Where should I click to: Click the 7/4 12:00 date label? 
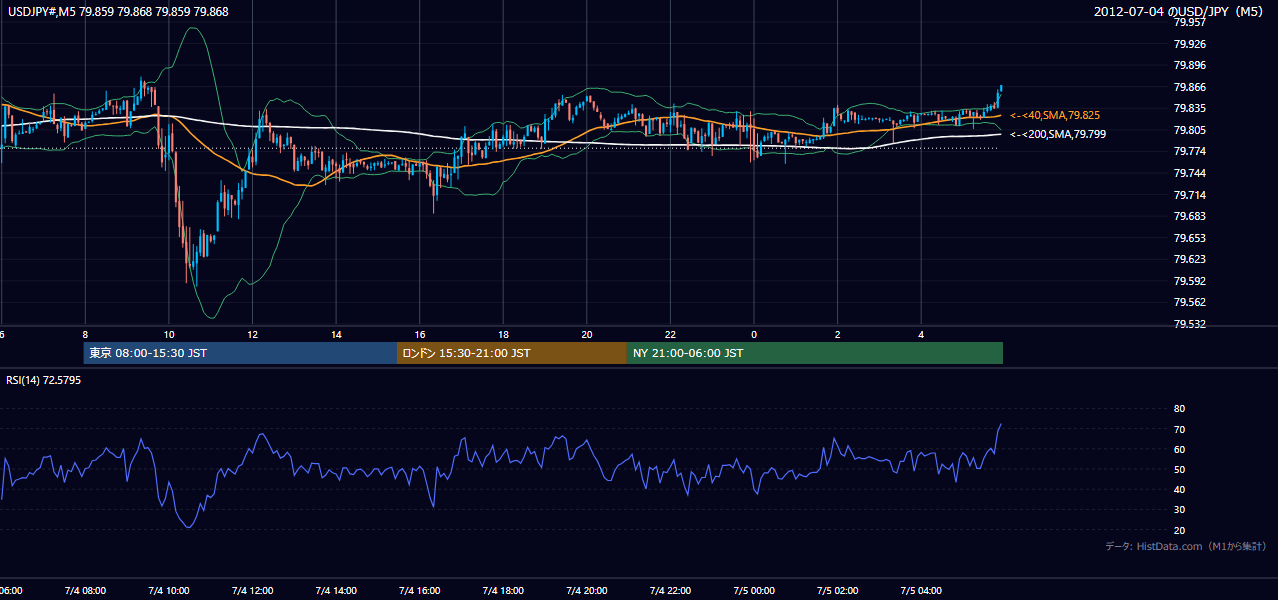(x=253, y=591)
